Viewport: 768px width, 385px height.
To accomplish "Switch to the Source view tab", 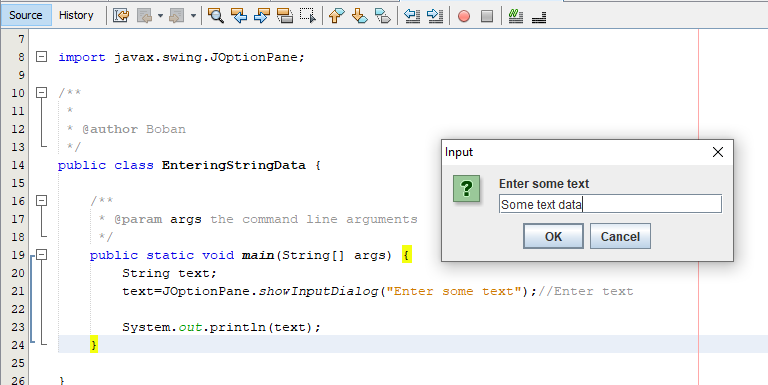I will coord(25,15).
